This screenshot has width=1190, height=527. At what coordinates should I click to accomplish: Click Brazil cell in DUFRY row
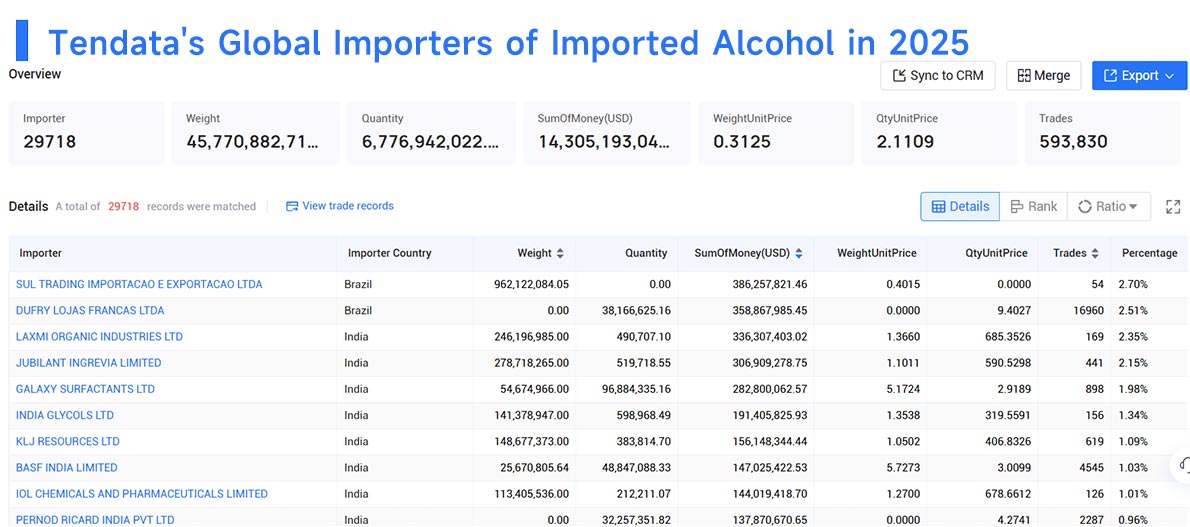[x=360, y=311]
